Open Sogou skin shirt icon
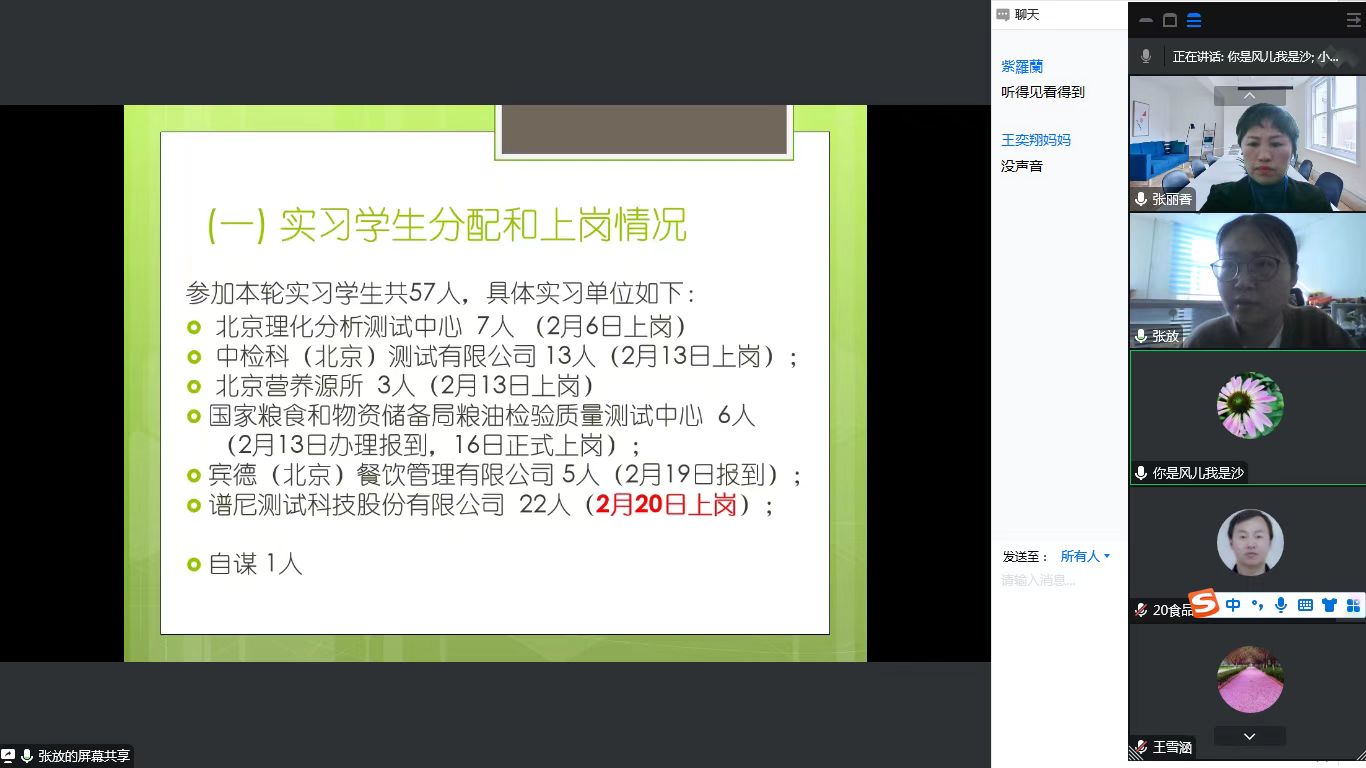Screen dimensions: 1366x768 (1329, 605)
